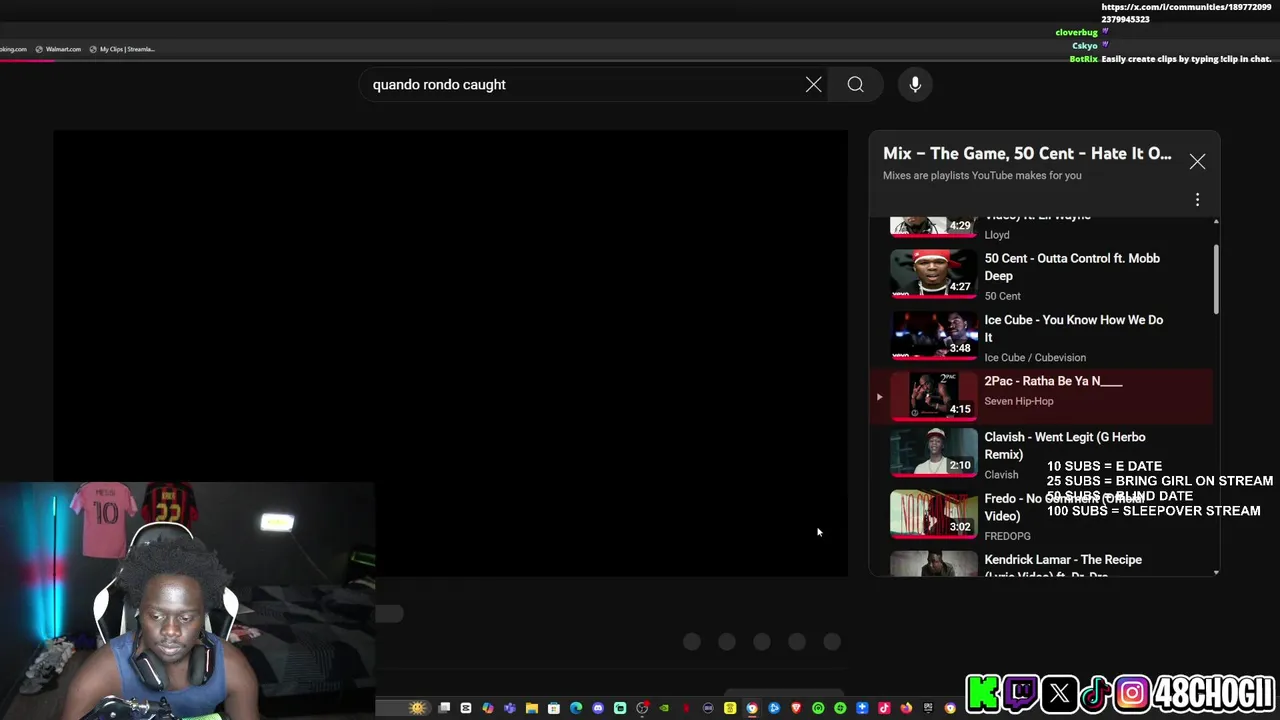Start voice search with microphone icon
This screenshot has height=720, width=1280.
915,85
